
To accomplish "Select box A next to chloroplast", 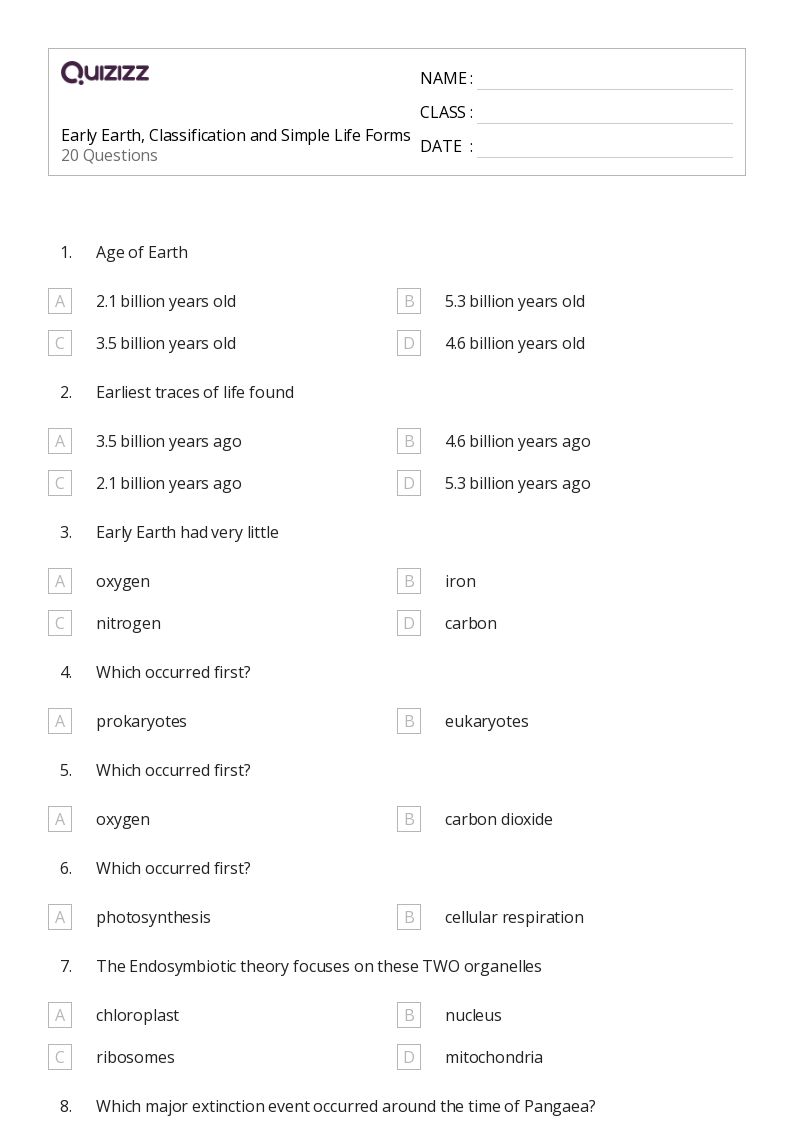I will [60, 1015].
